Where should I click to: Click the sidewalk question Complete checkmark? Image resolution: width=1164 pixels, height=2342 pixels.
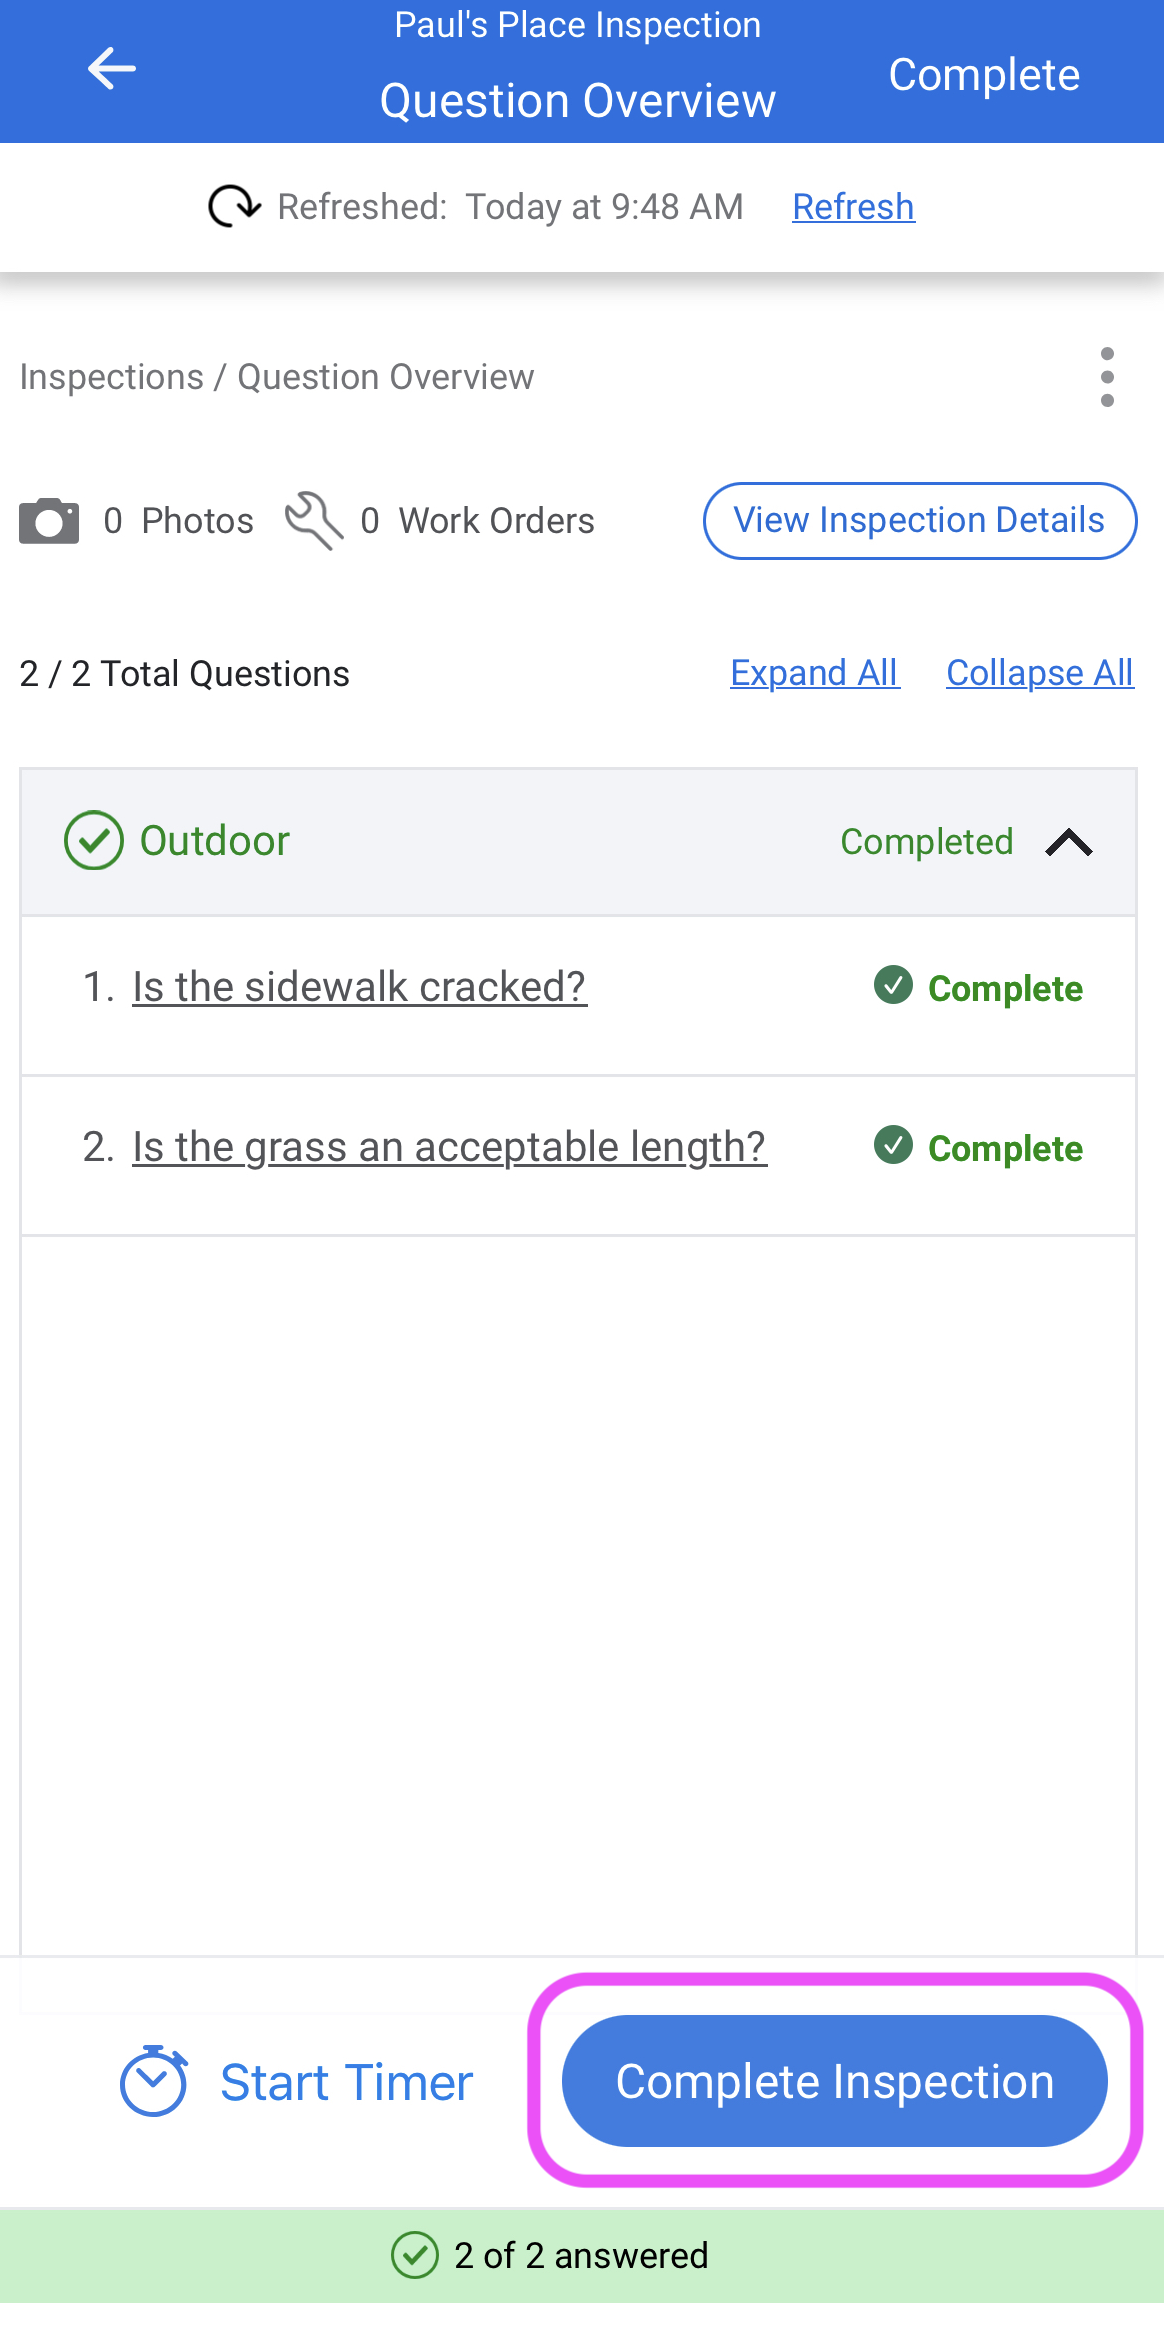[x=893, y=985]
